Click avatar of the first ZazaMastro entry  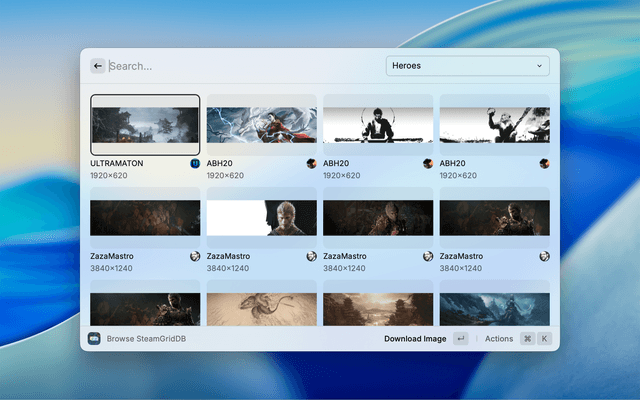click(x=194, y=256)
